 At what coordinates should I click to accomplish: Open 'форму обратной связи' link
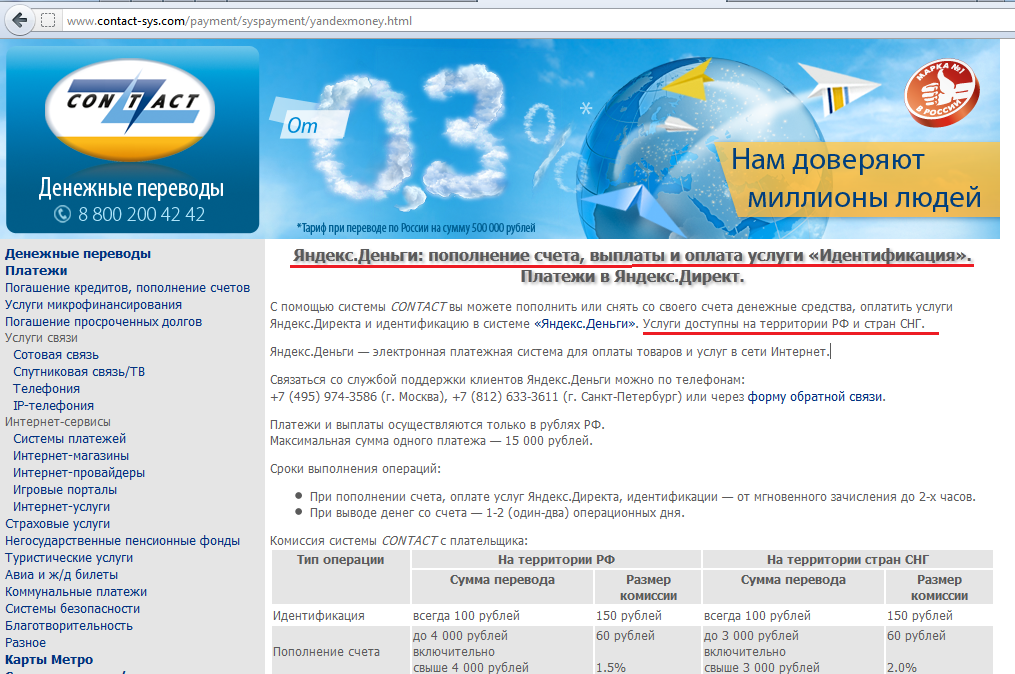[815, 397]
